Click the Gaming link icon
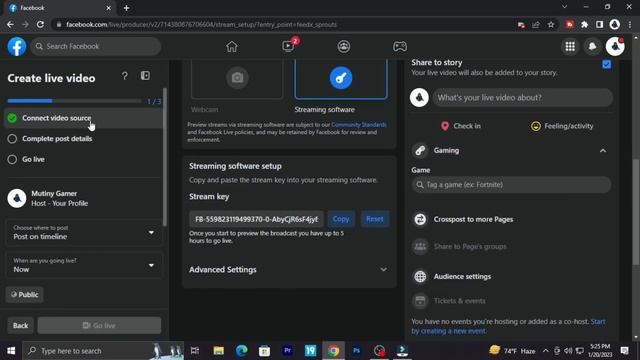Screen dimensions: 640x360 pyautogui.click(x=420, y=151)
